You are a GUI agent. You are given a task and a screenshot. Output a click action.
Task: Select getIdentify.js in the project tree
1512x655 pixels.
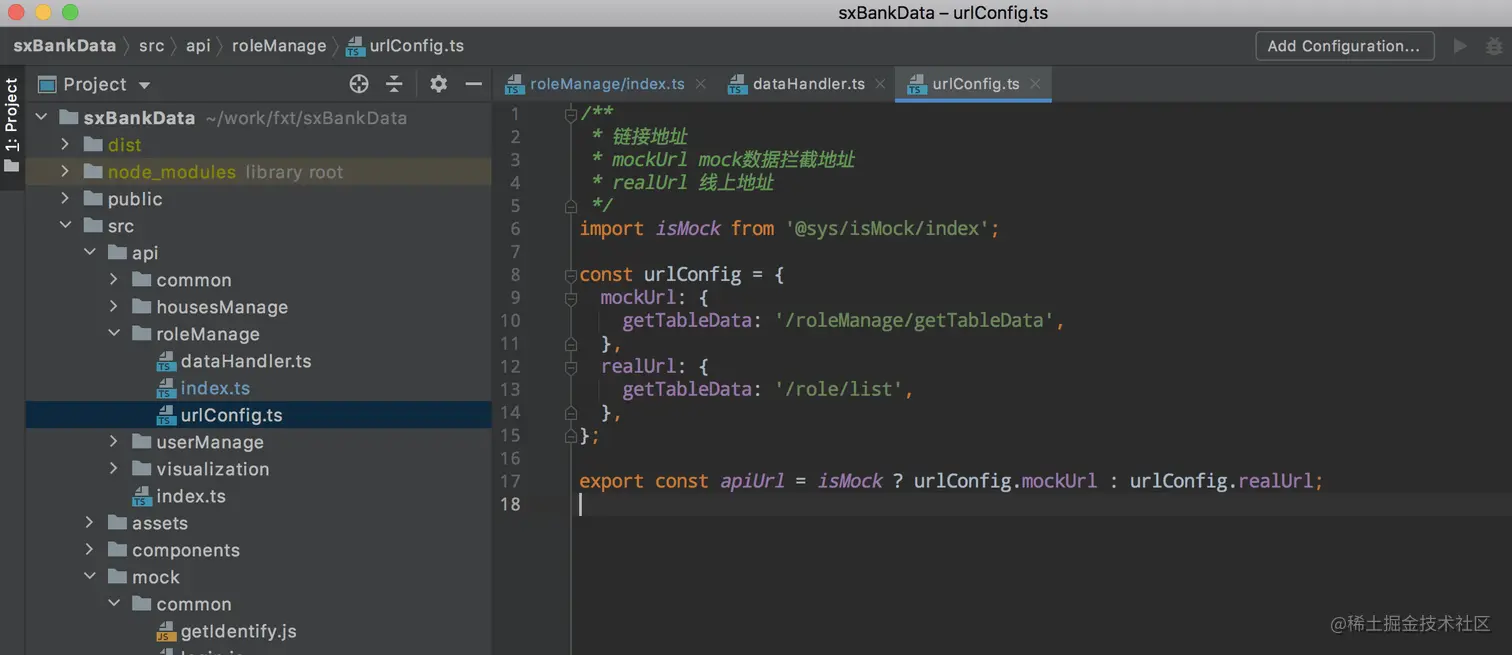238,632
